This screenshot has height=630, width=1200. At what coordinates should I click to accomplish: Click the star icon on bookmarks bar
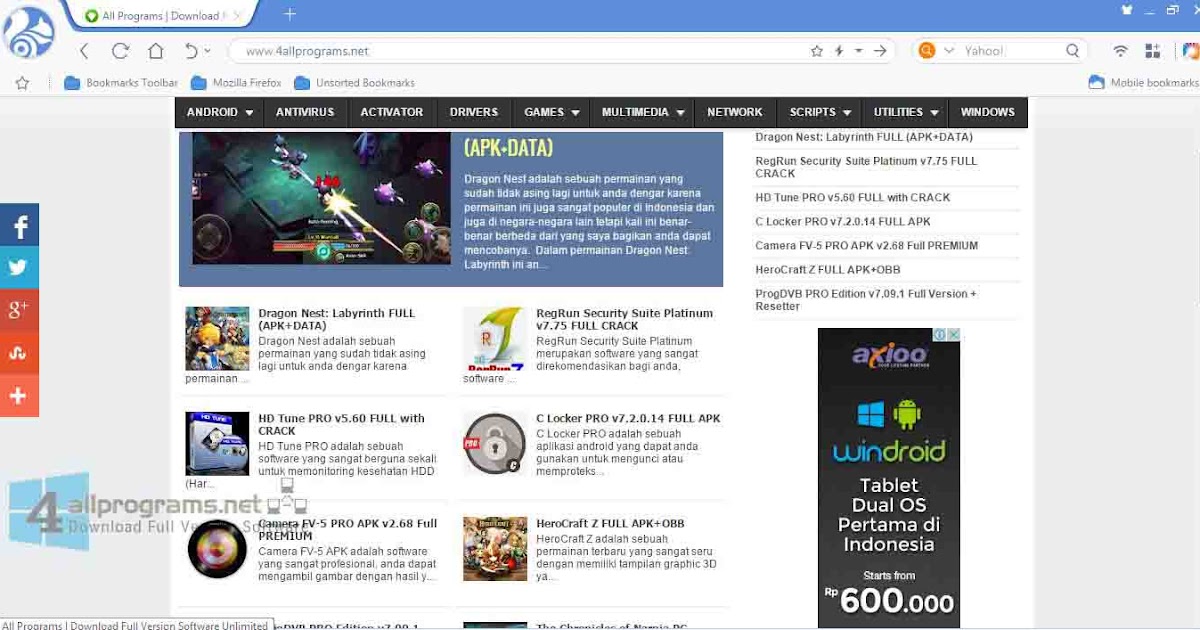tap(22, 83)
